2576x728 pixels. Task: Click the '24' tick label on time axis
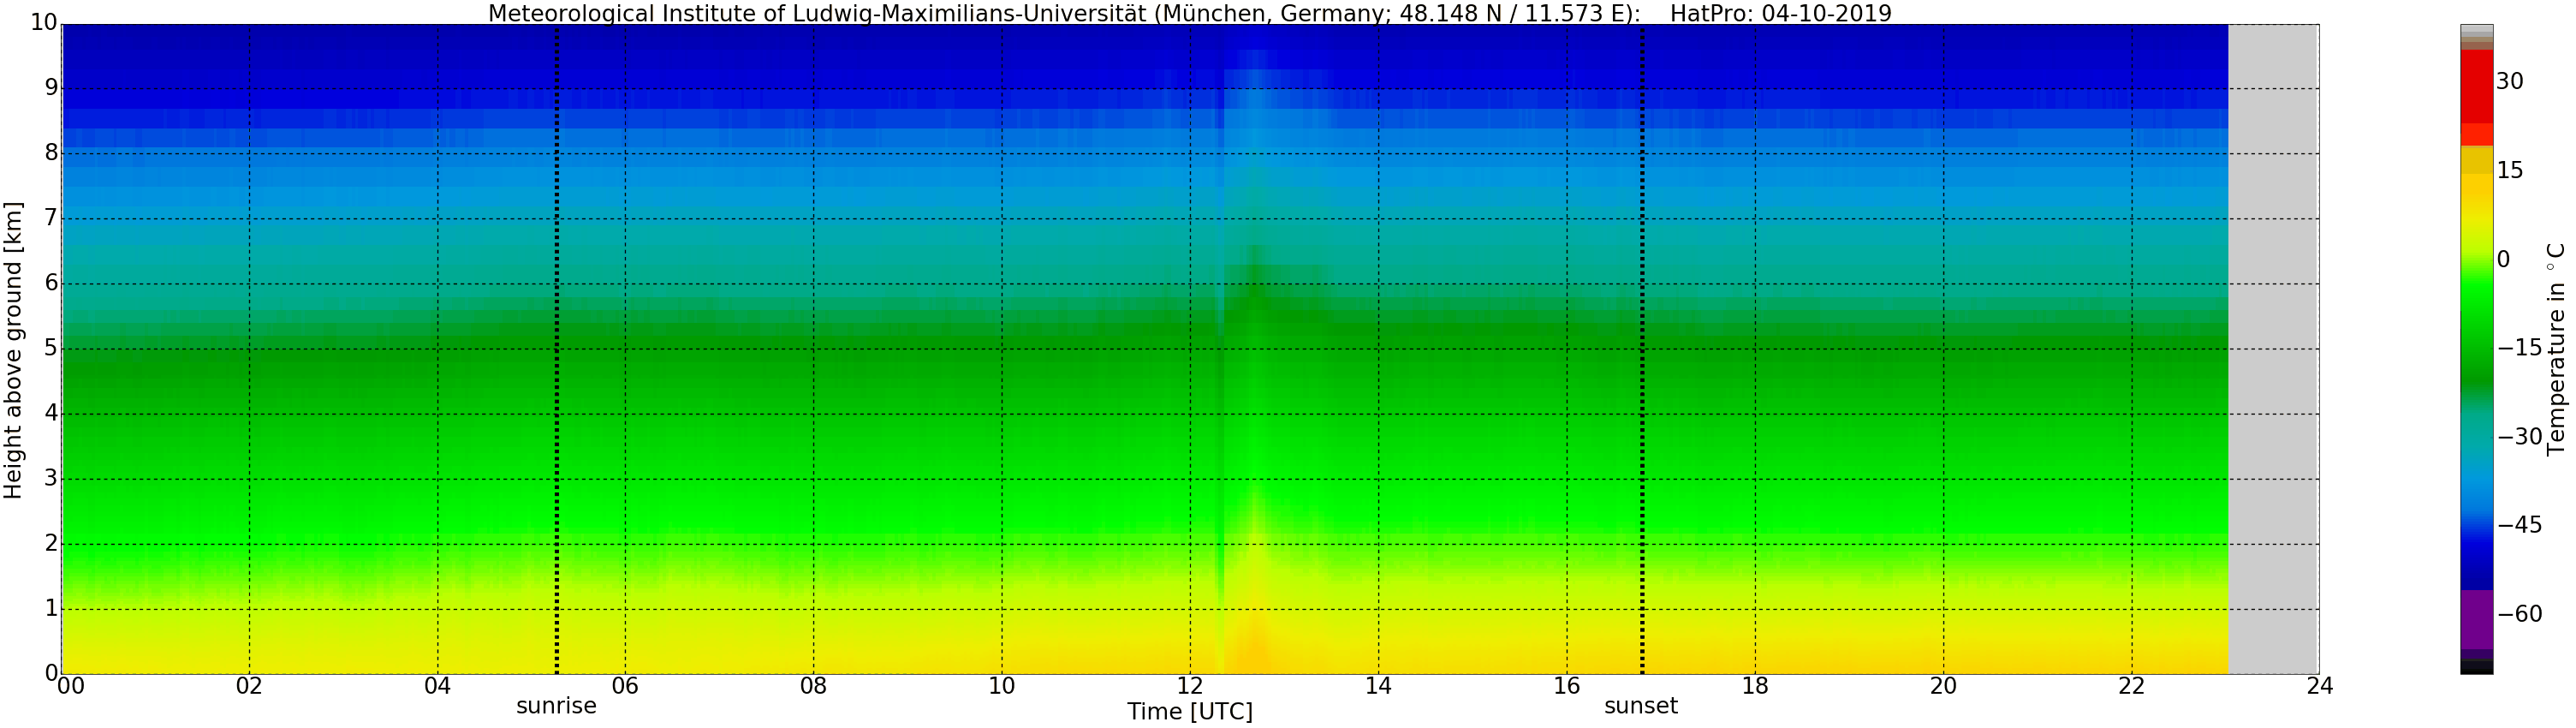tap(2319, 686)
